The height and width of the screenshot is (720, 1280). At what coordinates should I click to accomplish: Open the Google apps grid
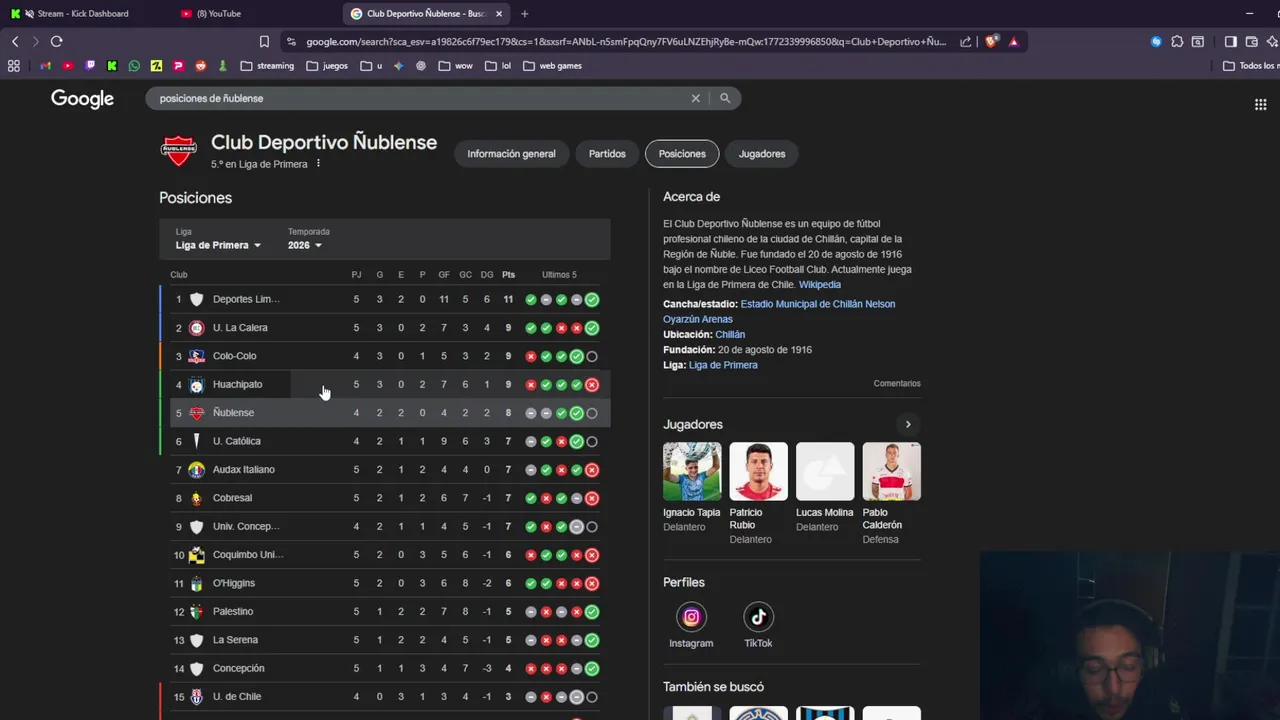1260,104
